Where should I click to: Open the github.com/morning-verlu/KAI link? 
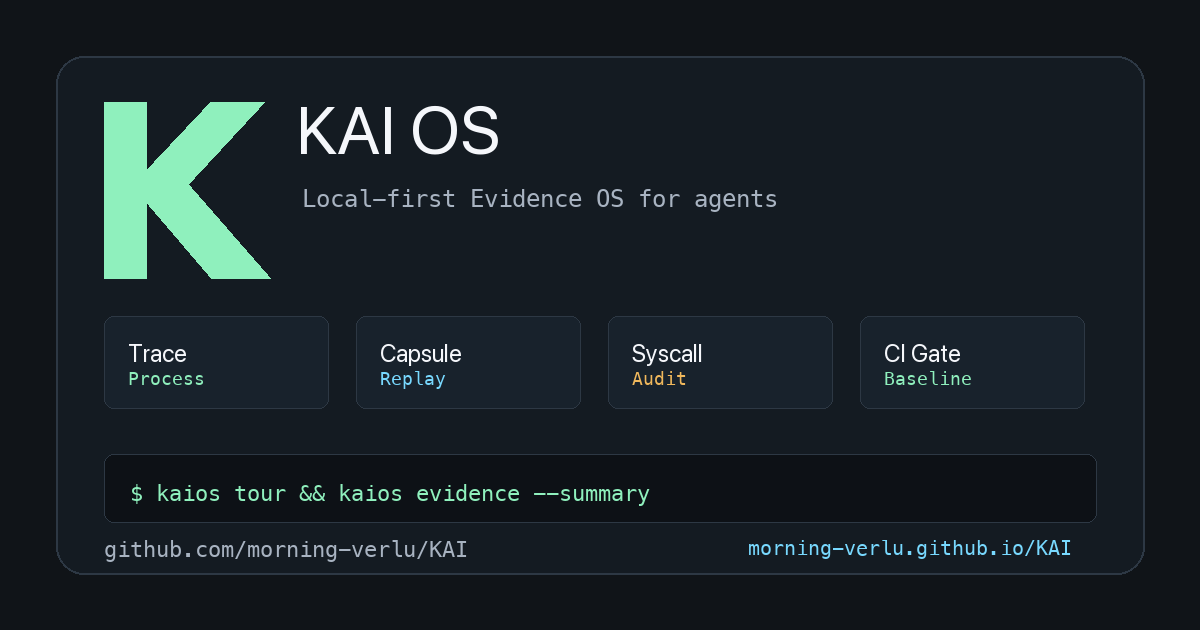[286, 549]
